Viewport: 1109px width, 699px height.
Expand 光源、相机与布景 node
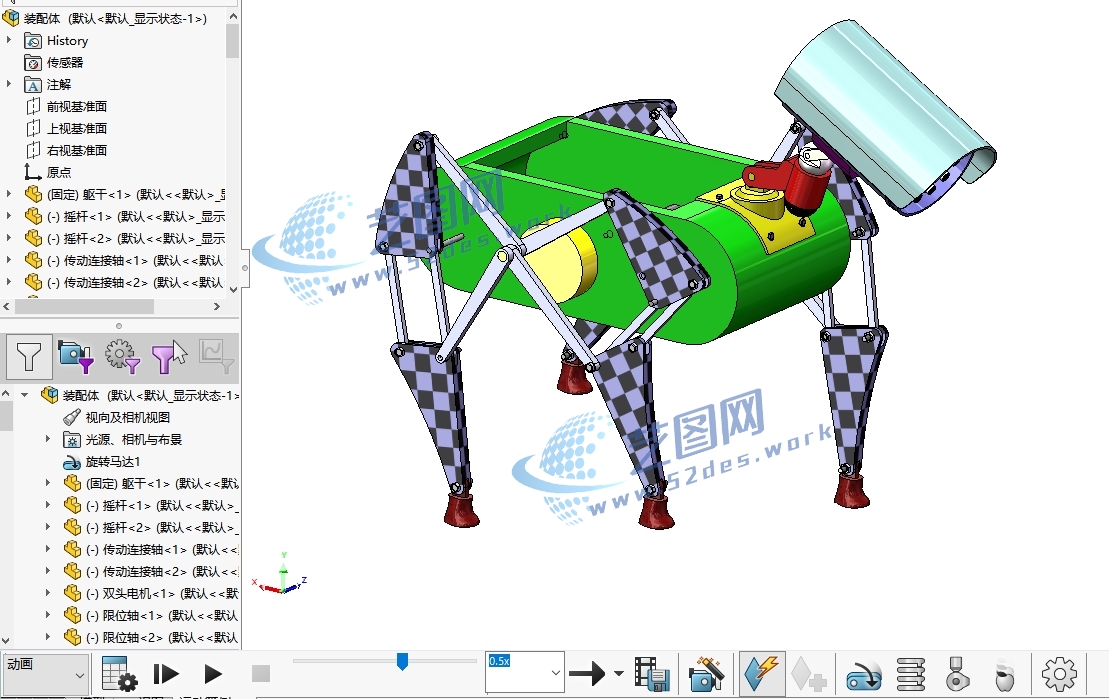pyautogui.click(x=48, y=439)
